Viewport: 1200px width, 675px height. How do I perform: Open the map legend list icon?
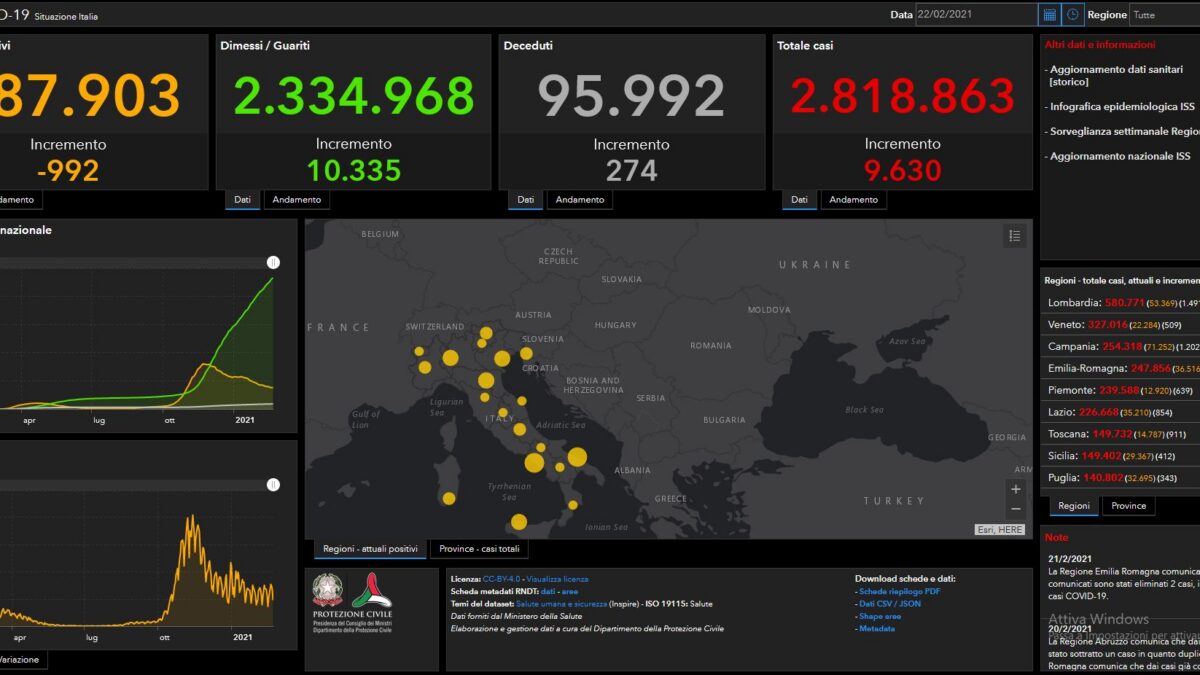pyautogui.click(x=1015, y=236)
